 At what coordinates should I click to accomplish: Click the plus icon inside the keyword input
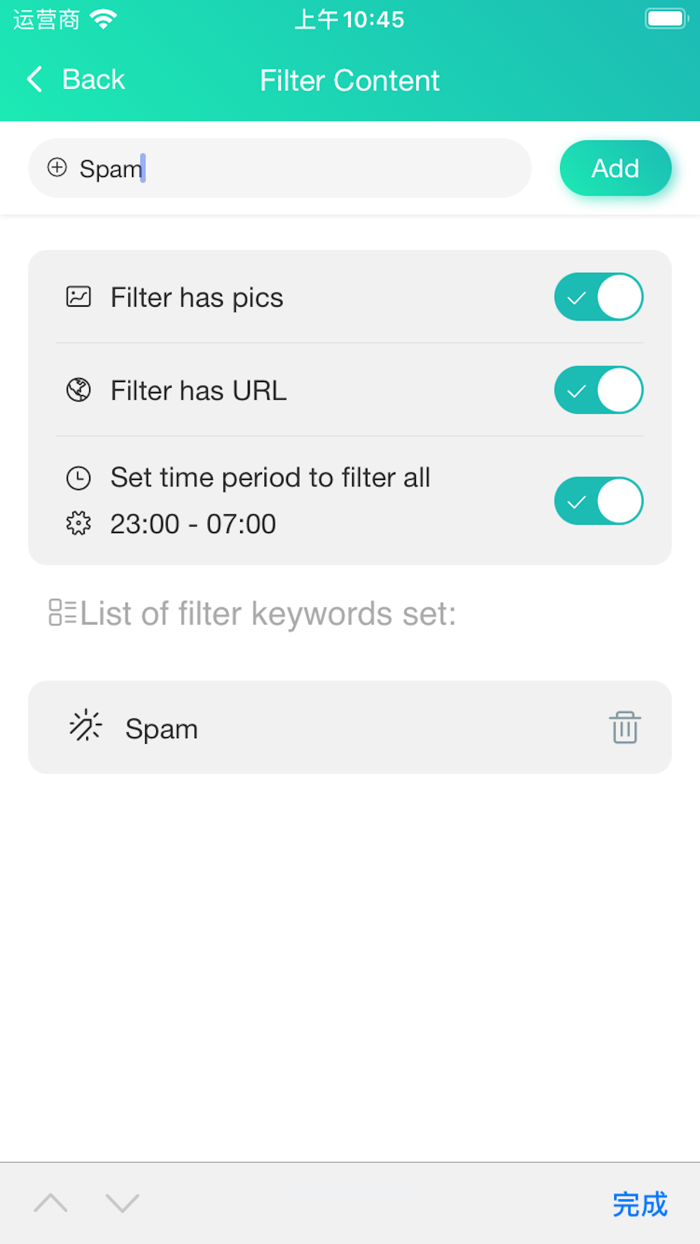57,169
